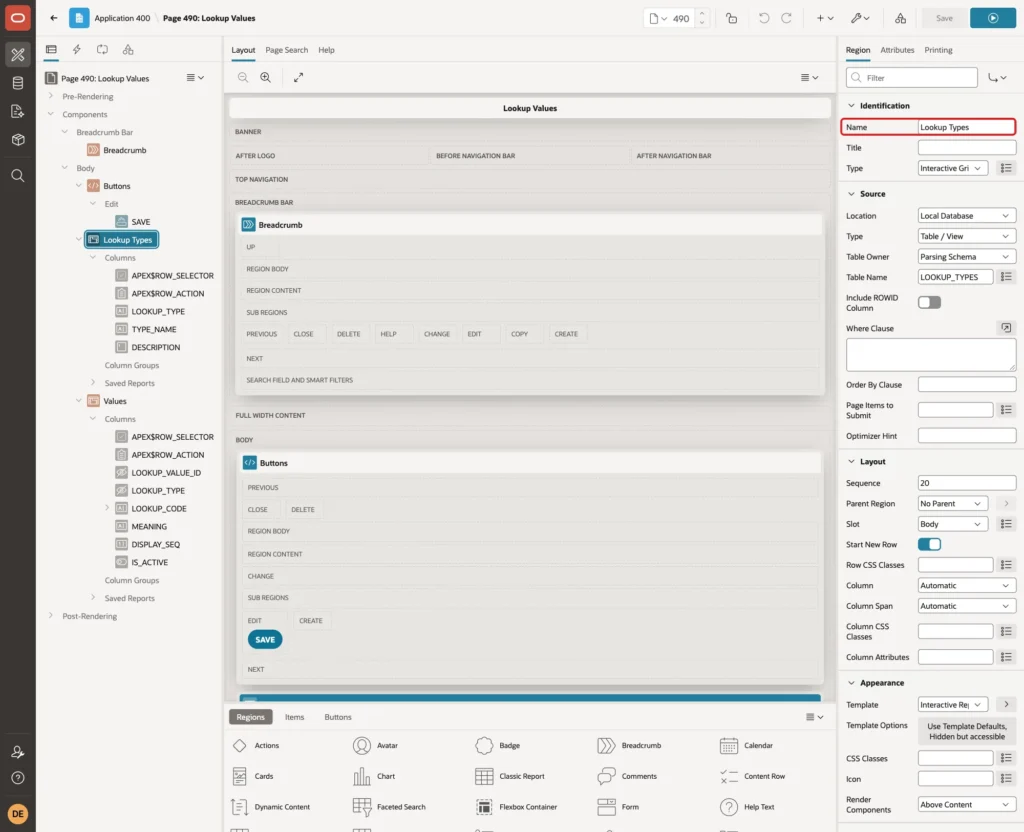Click the Order By Clause field
1024x832 pixels.
[x=967, y=384]
